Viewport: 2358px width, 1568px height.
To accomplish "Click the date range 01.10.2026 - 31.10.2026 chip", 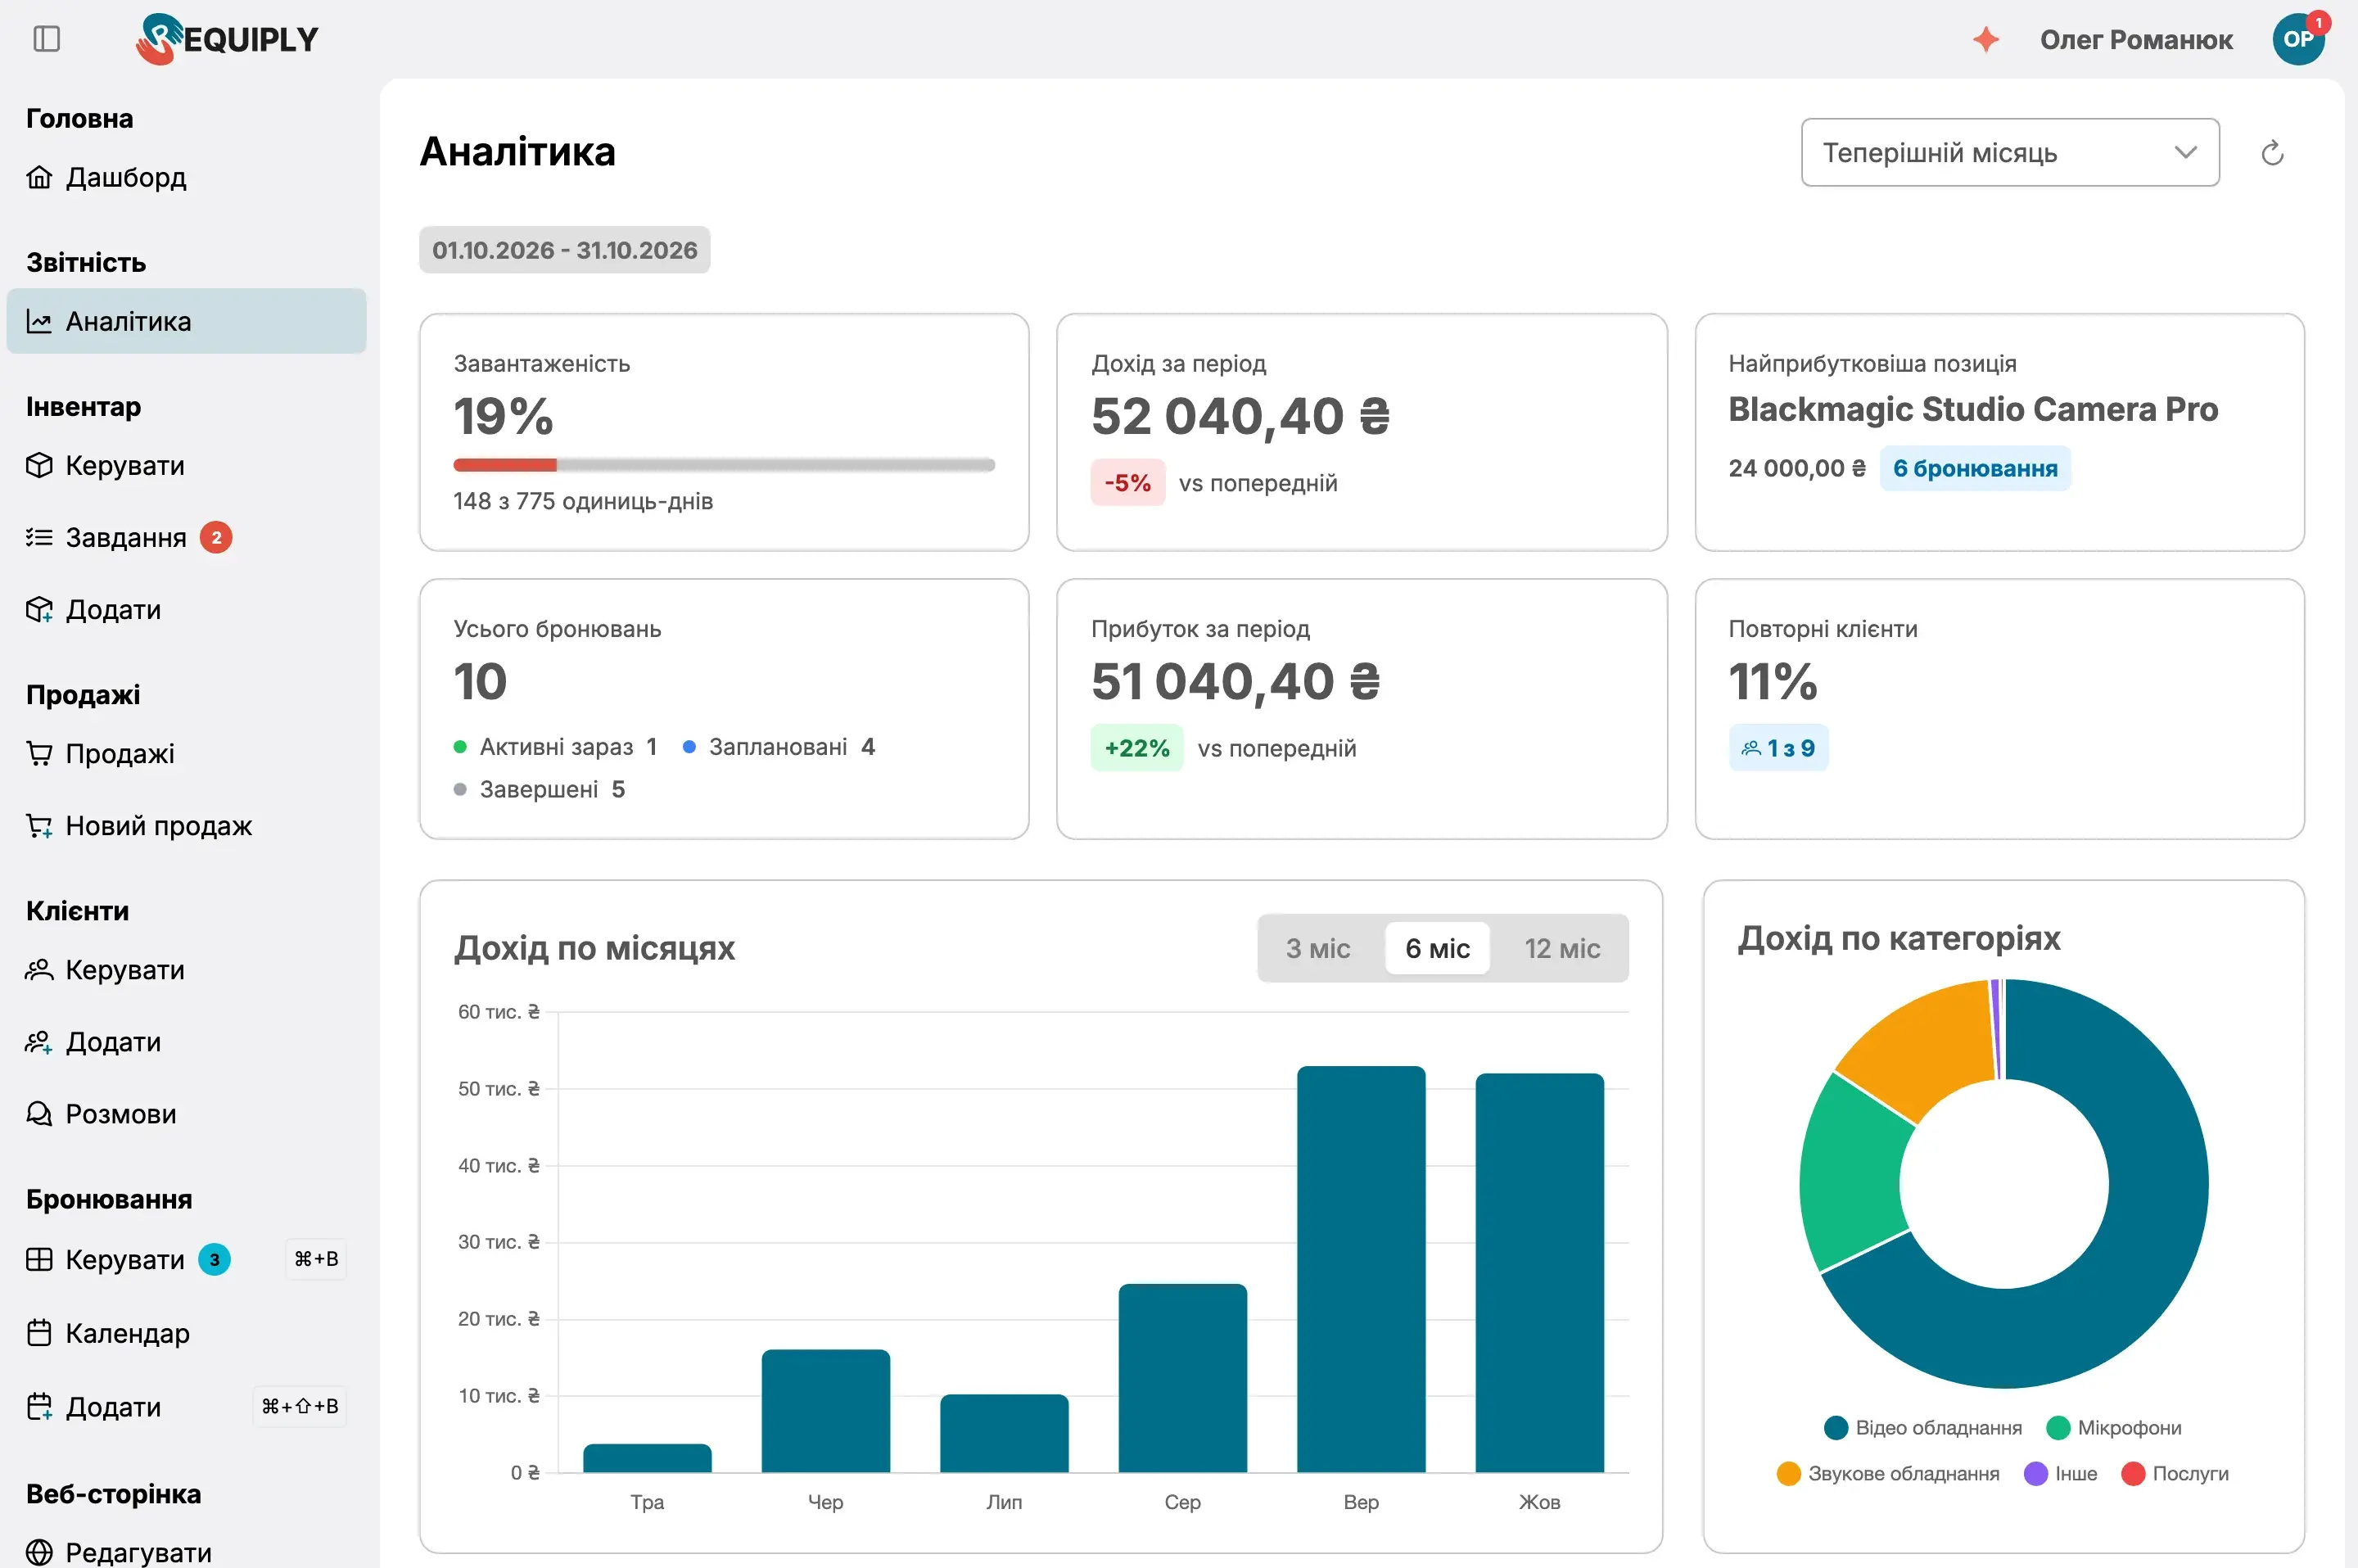I will [564, 250].
